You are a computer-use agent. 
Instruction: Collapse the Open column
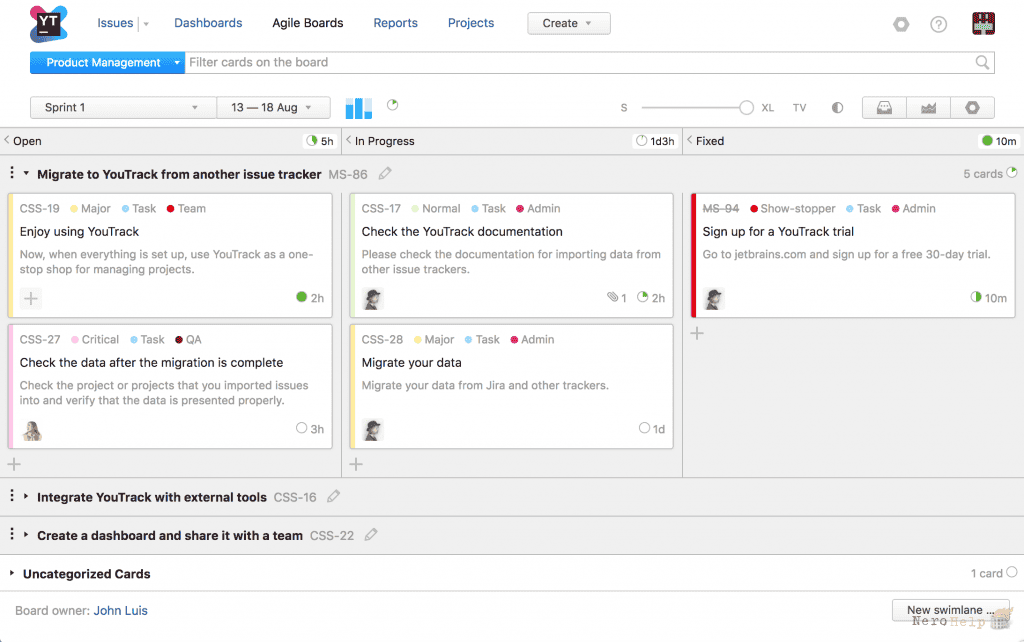click(x=7, y=140)
